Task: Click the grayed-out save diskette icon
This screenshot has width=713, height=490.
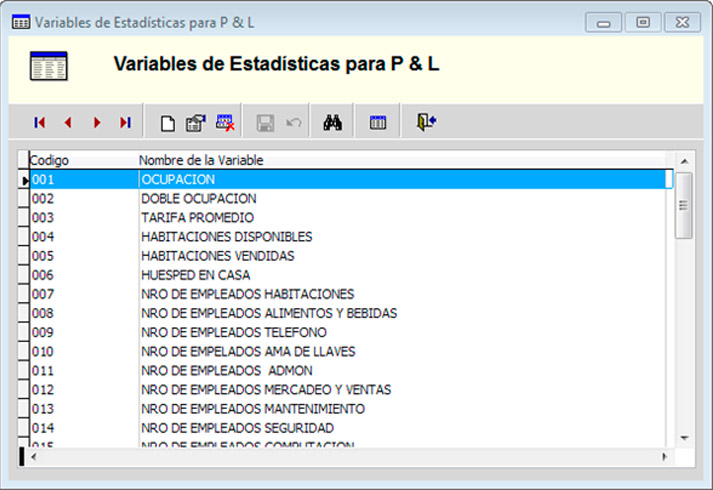Action: coord(265,122)
